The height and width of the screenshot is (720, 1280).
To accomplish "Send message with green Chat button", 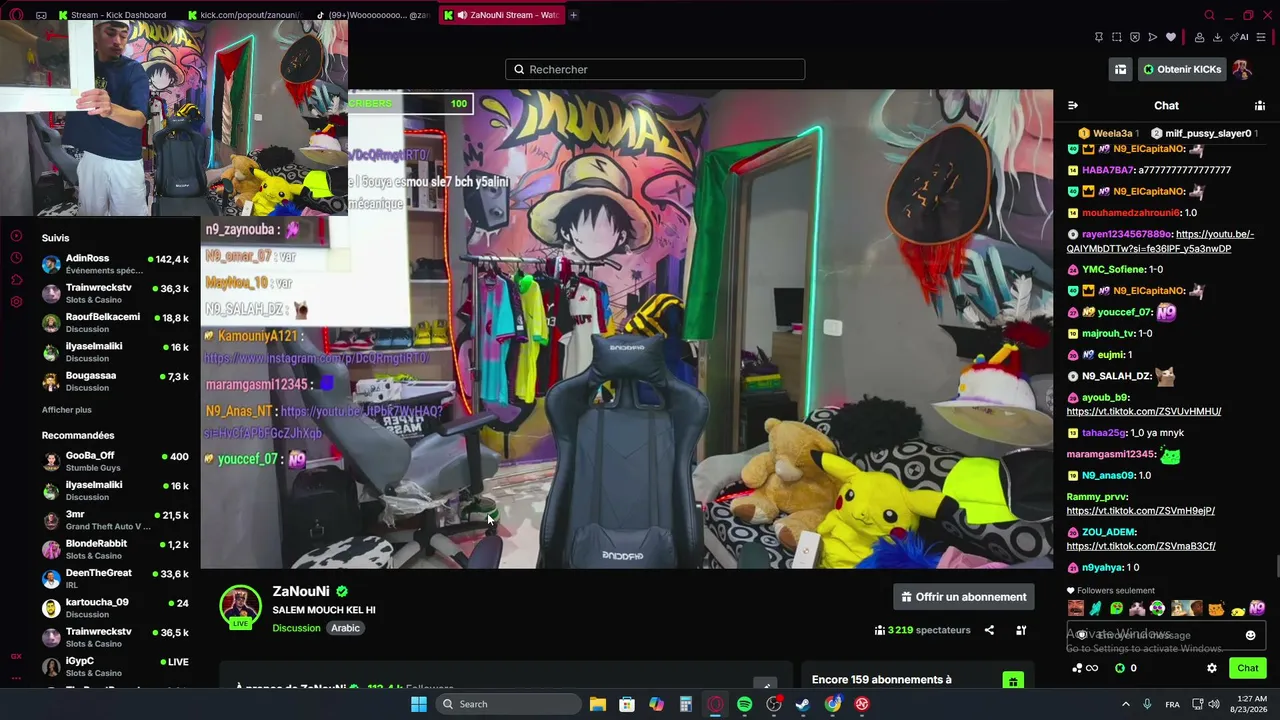I will (1248, 668).
